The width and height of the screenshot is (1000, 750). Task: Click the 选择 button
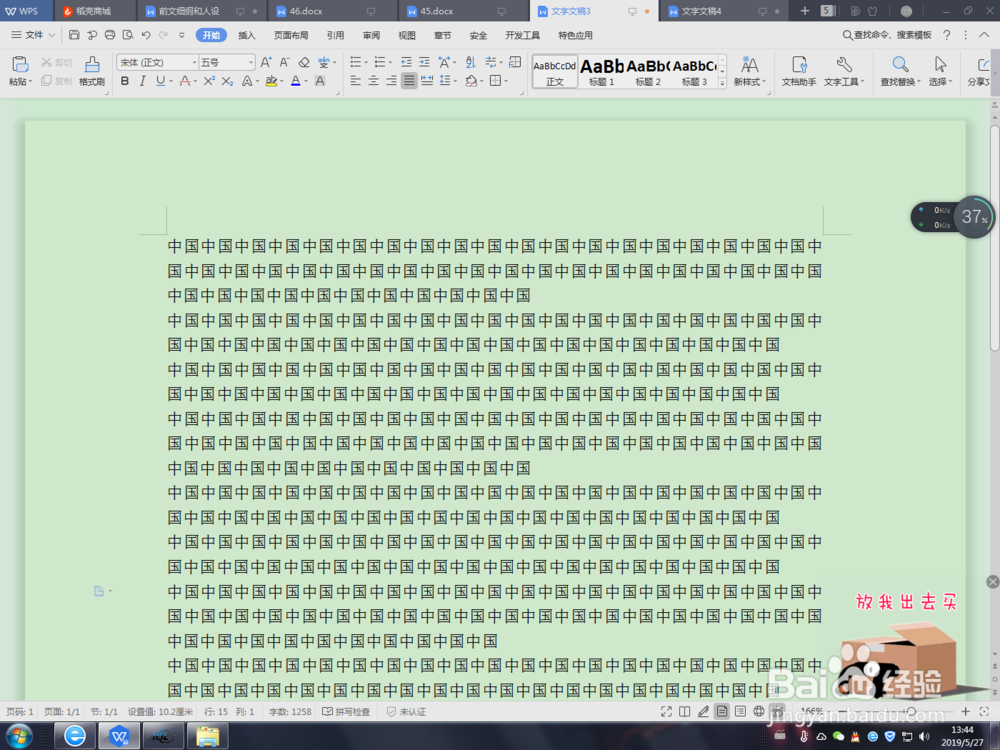pyautogui.click(x=940, y=71)
